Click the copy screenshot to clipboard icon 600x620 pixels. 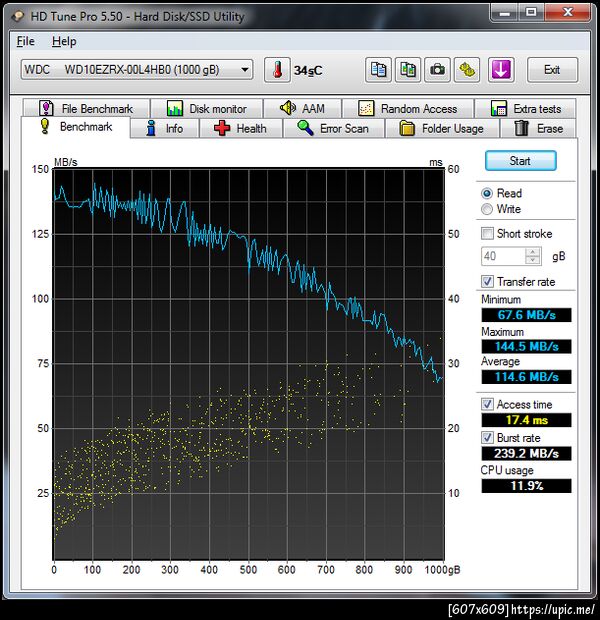[x=408, y=70]
